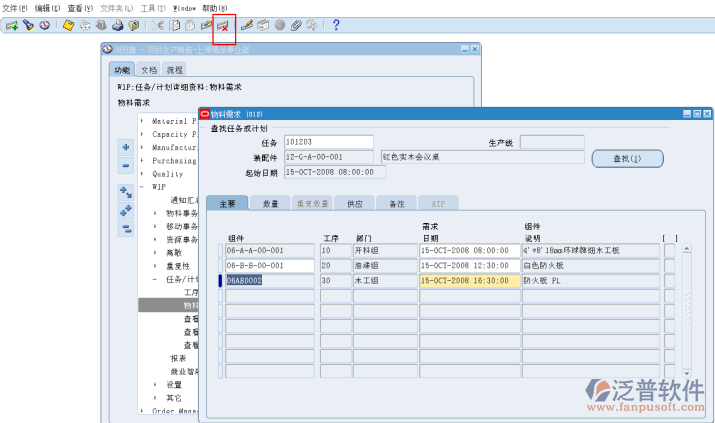Viewport: 715px width, 423px height.
Task: Switch to the 数量 tab
Action: coord(271,203)
